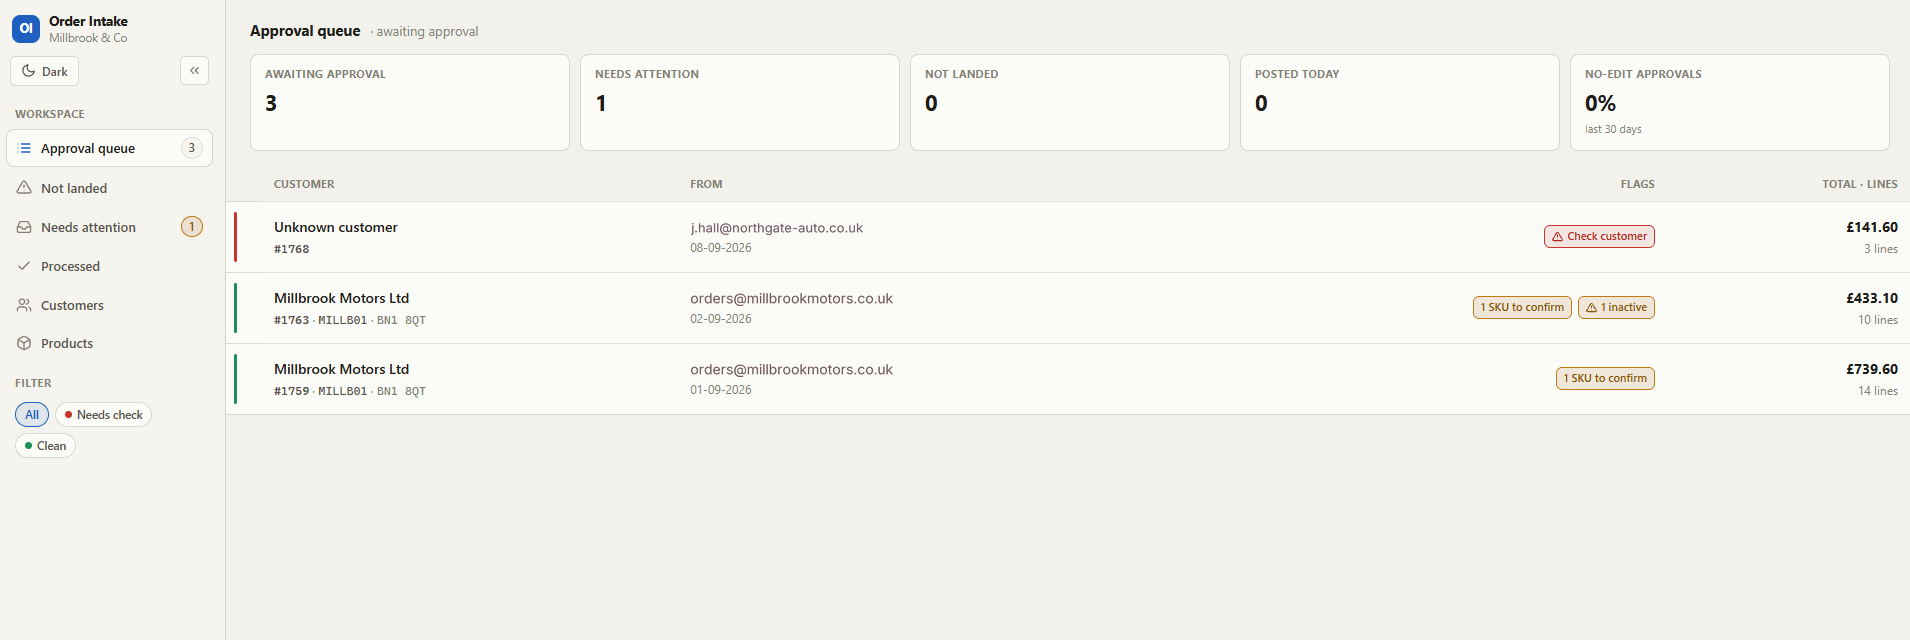Click the Needs attention stat card

740,102
